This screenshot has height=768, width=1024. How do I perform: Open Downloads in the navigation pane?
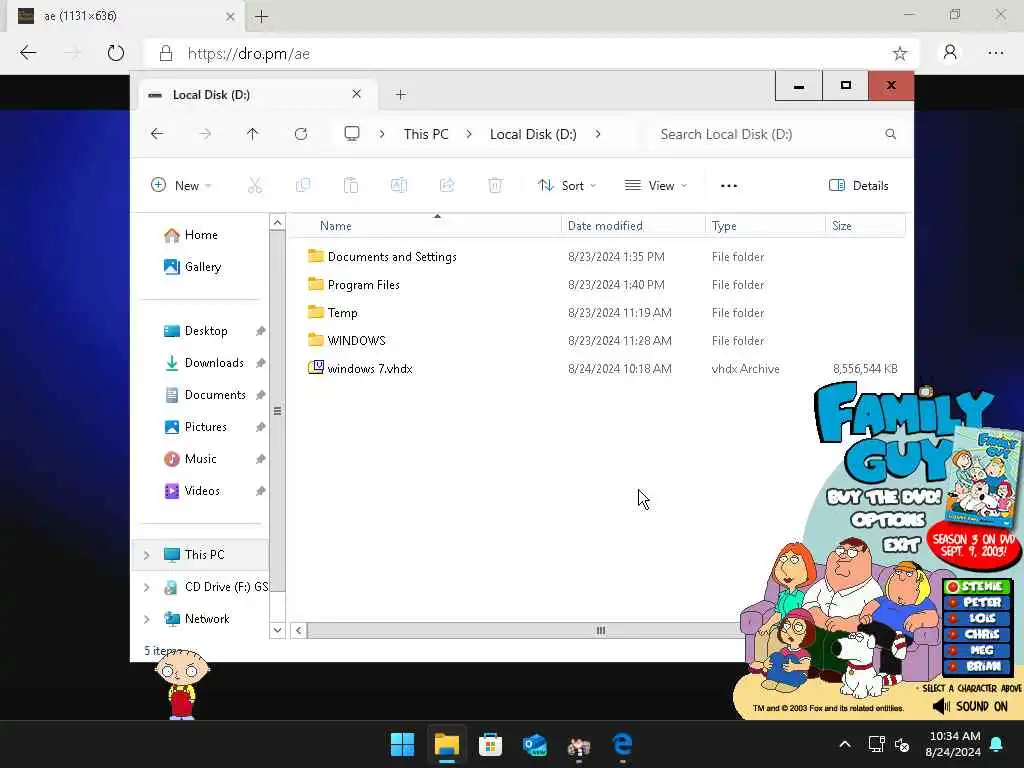click(204, 362)
